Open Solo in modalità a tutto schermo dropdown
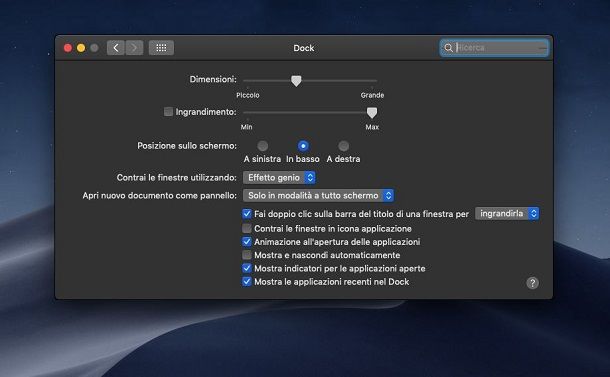Screen dimensions: 610x377 pyautogui.click(x=318, y=195)
